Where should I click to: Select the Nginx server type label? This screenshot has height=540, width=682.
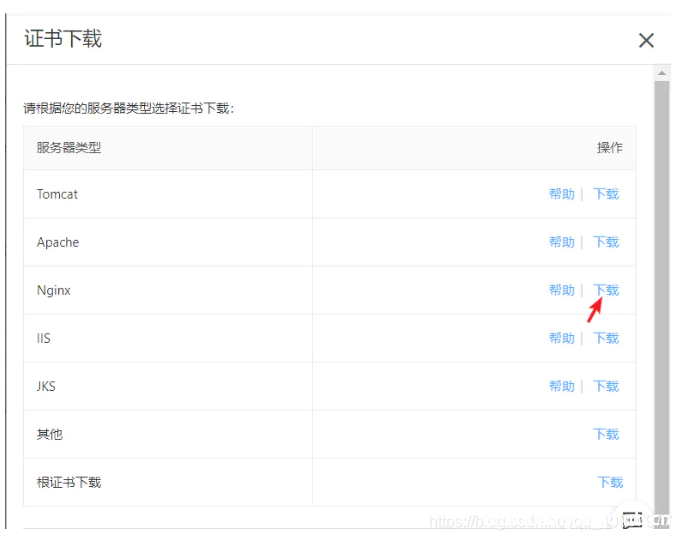(x=54, y=290)
